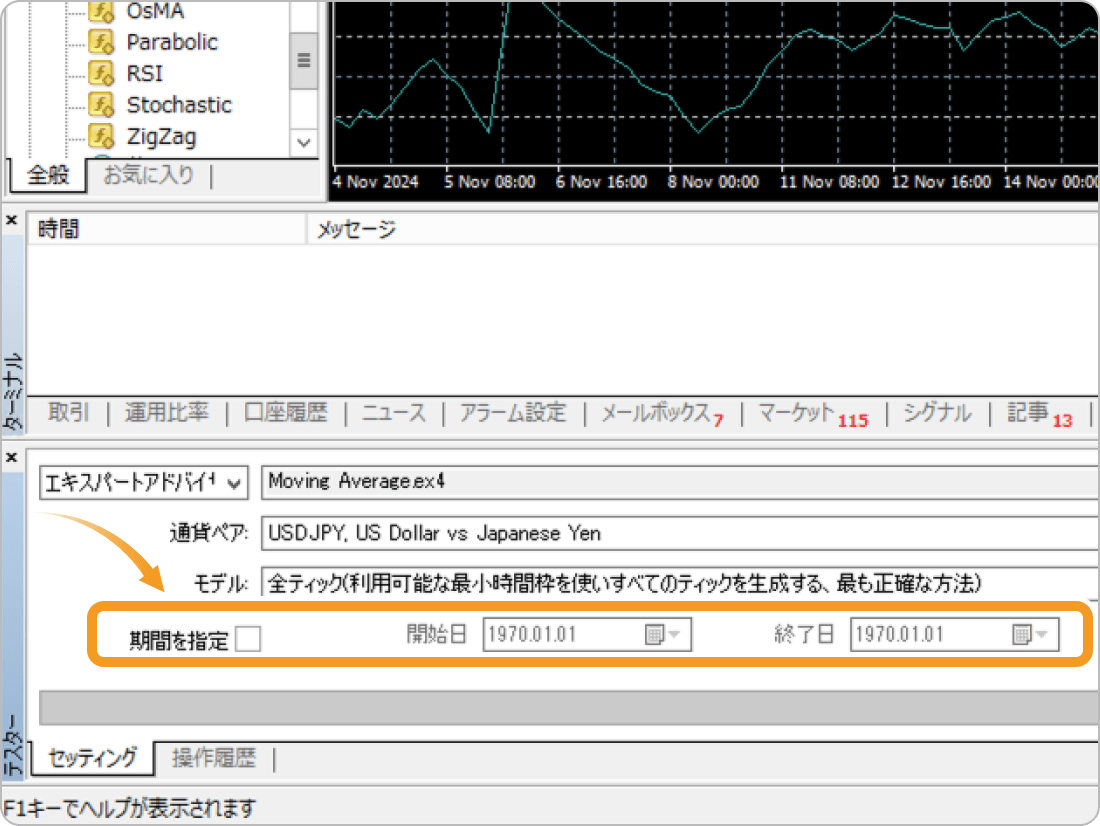Open the 開始日 calendar dropdown
This screenshot has height=826, width=1100.
click(x=663, y=634)
